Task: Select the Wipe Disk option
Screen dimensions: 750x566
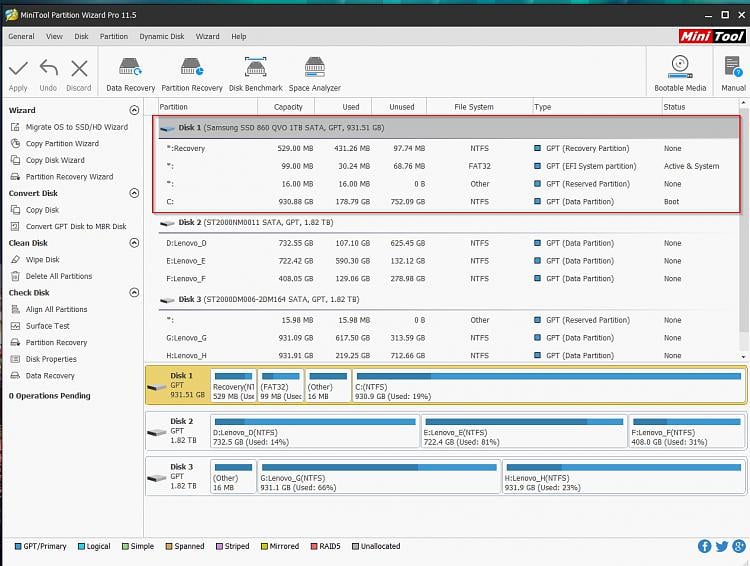Action: (x=42, y=260)
